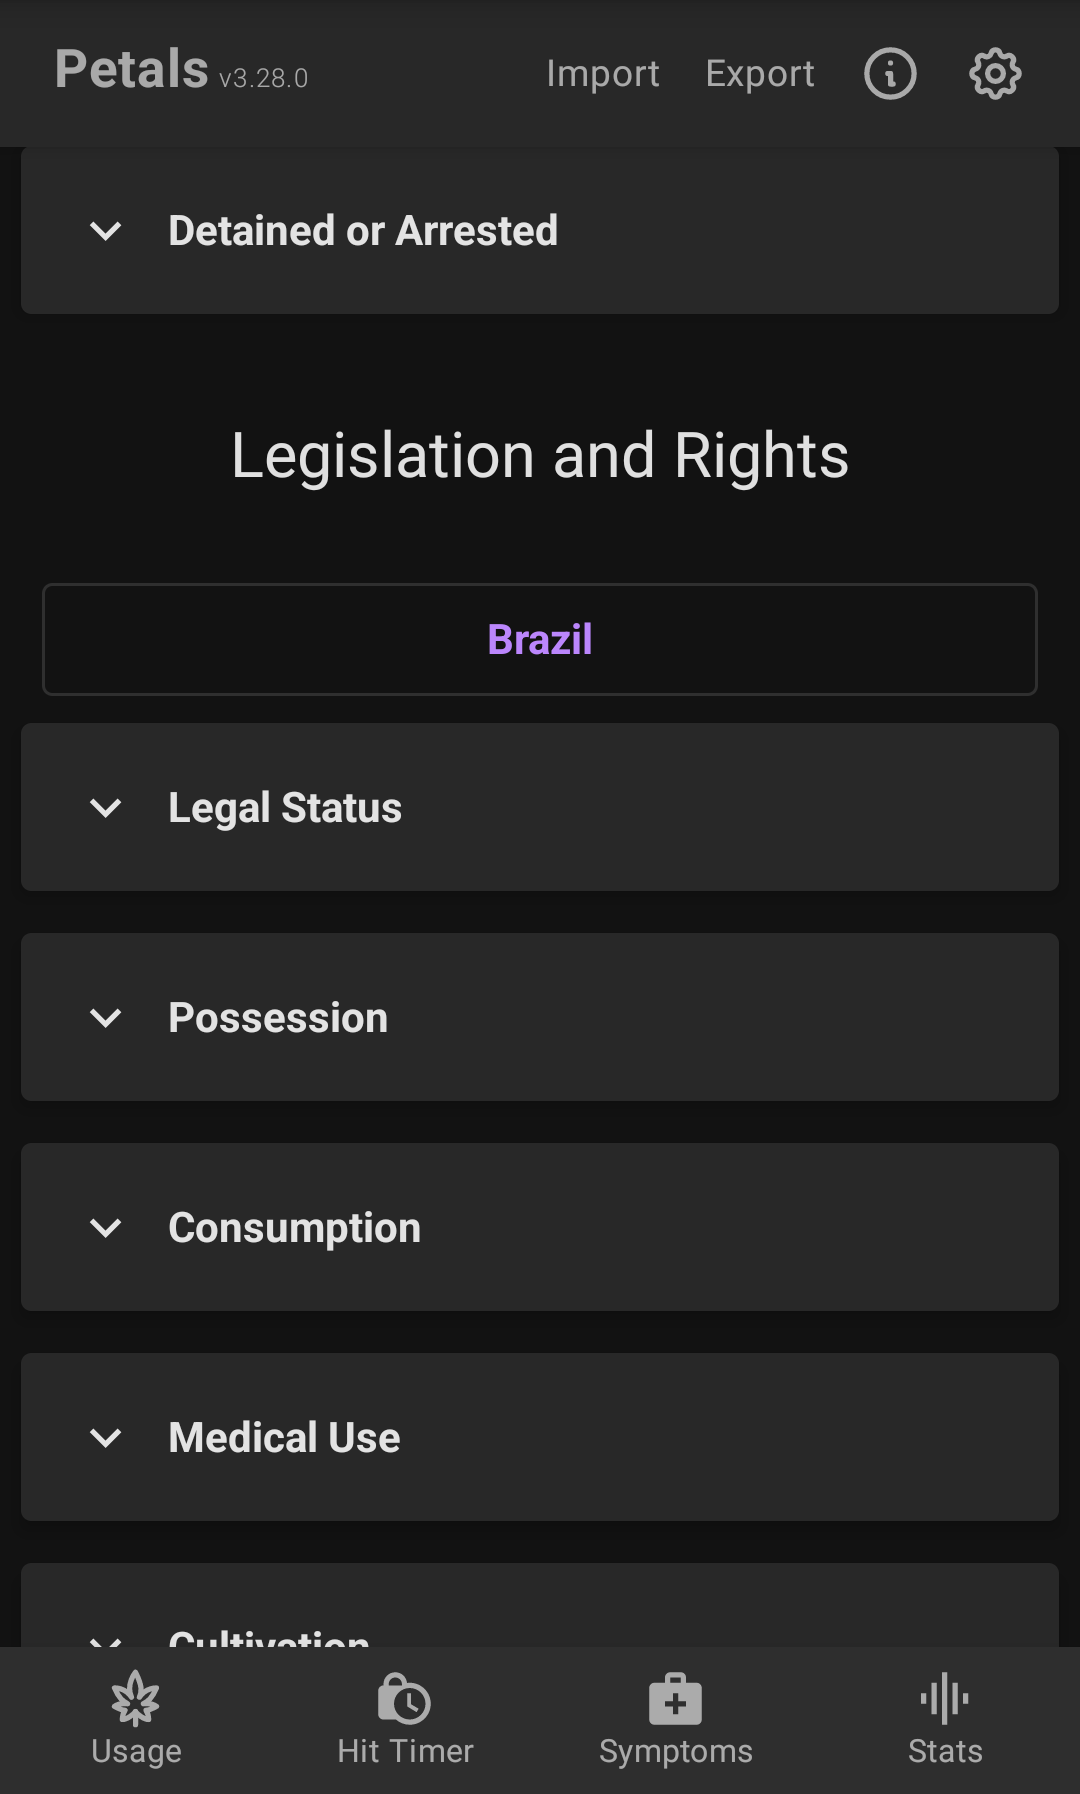Expand the partially visible Cultivation section
The image size is (1080, 1794).
[x=270, y=1632]
